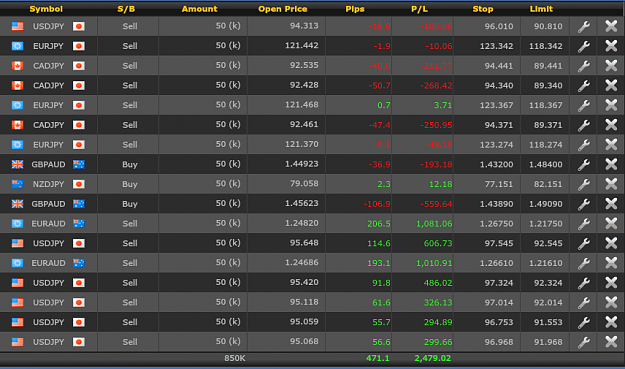Click stop value 1.43200
625x369 pixels.
[496, 165]
